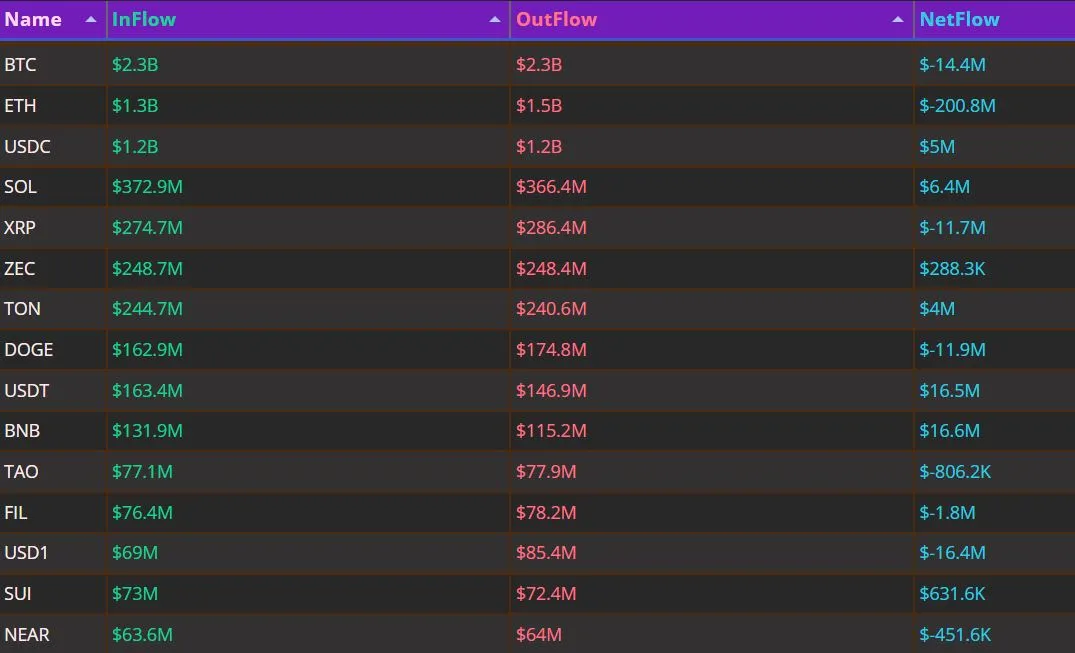
Task: Open the ETH asset row
Action: [x=538, y=106]
